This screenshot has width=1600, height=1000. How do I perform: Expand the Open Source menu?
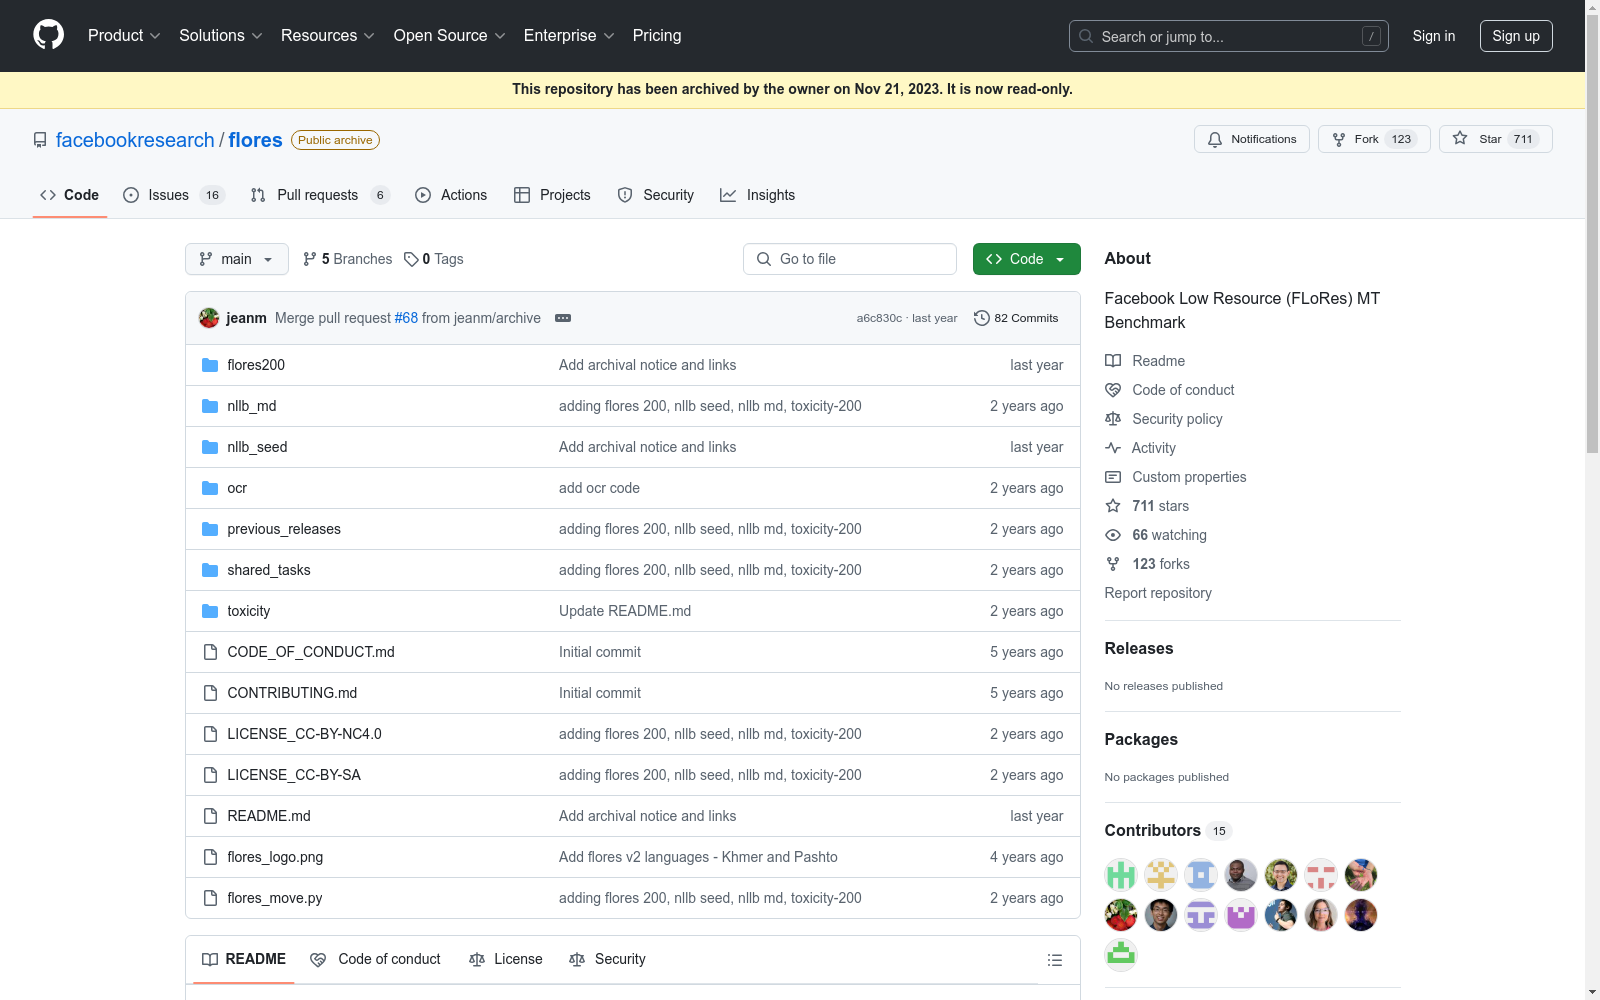[450, 36]
